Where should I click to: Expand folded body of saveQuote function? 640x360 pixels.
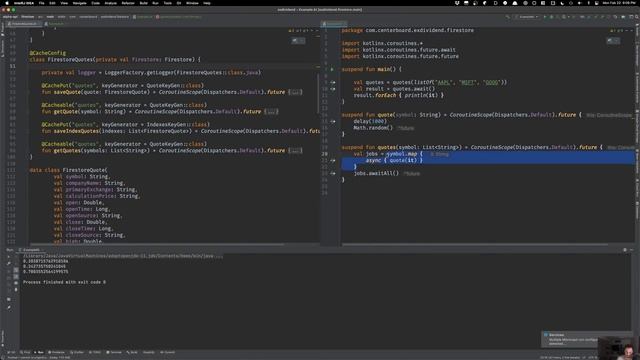(295, 92)
